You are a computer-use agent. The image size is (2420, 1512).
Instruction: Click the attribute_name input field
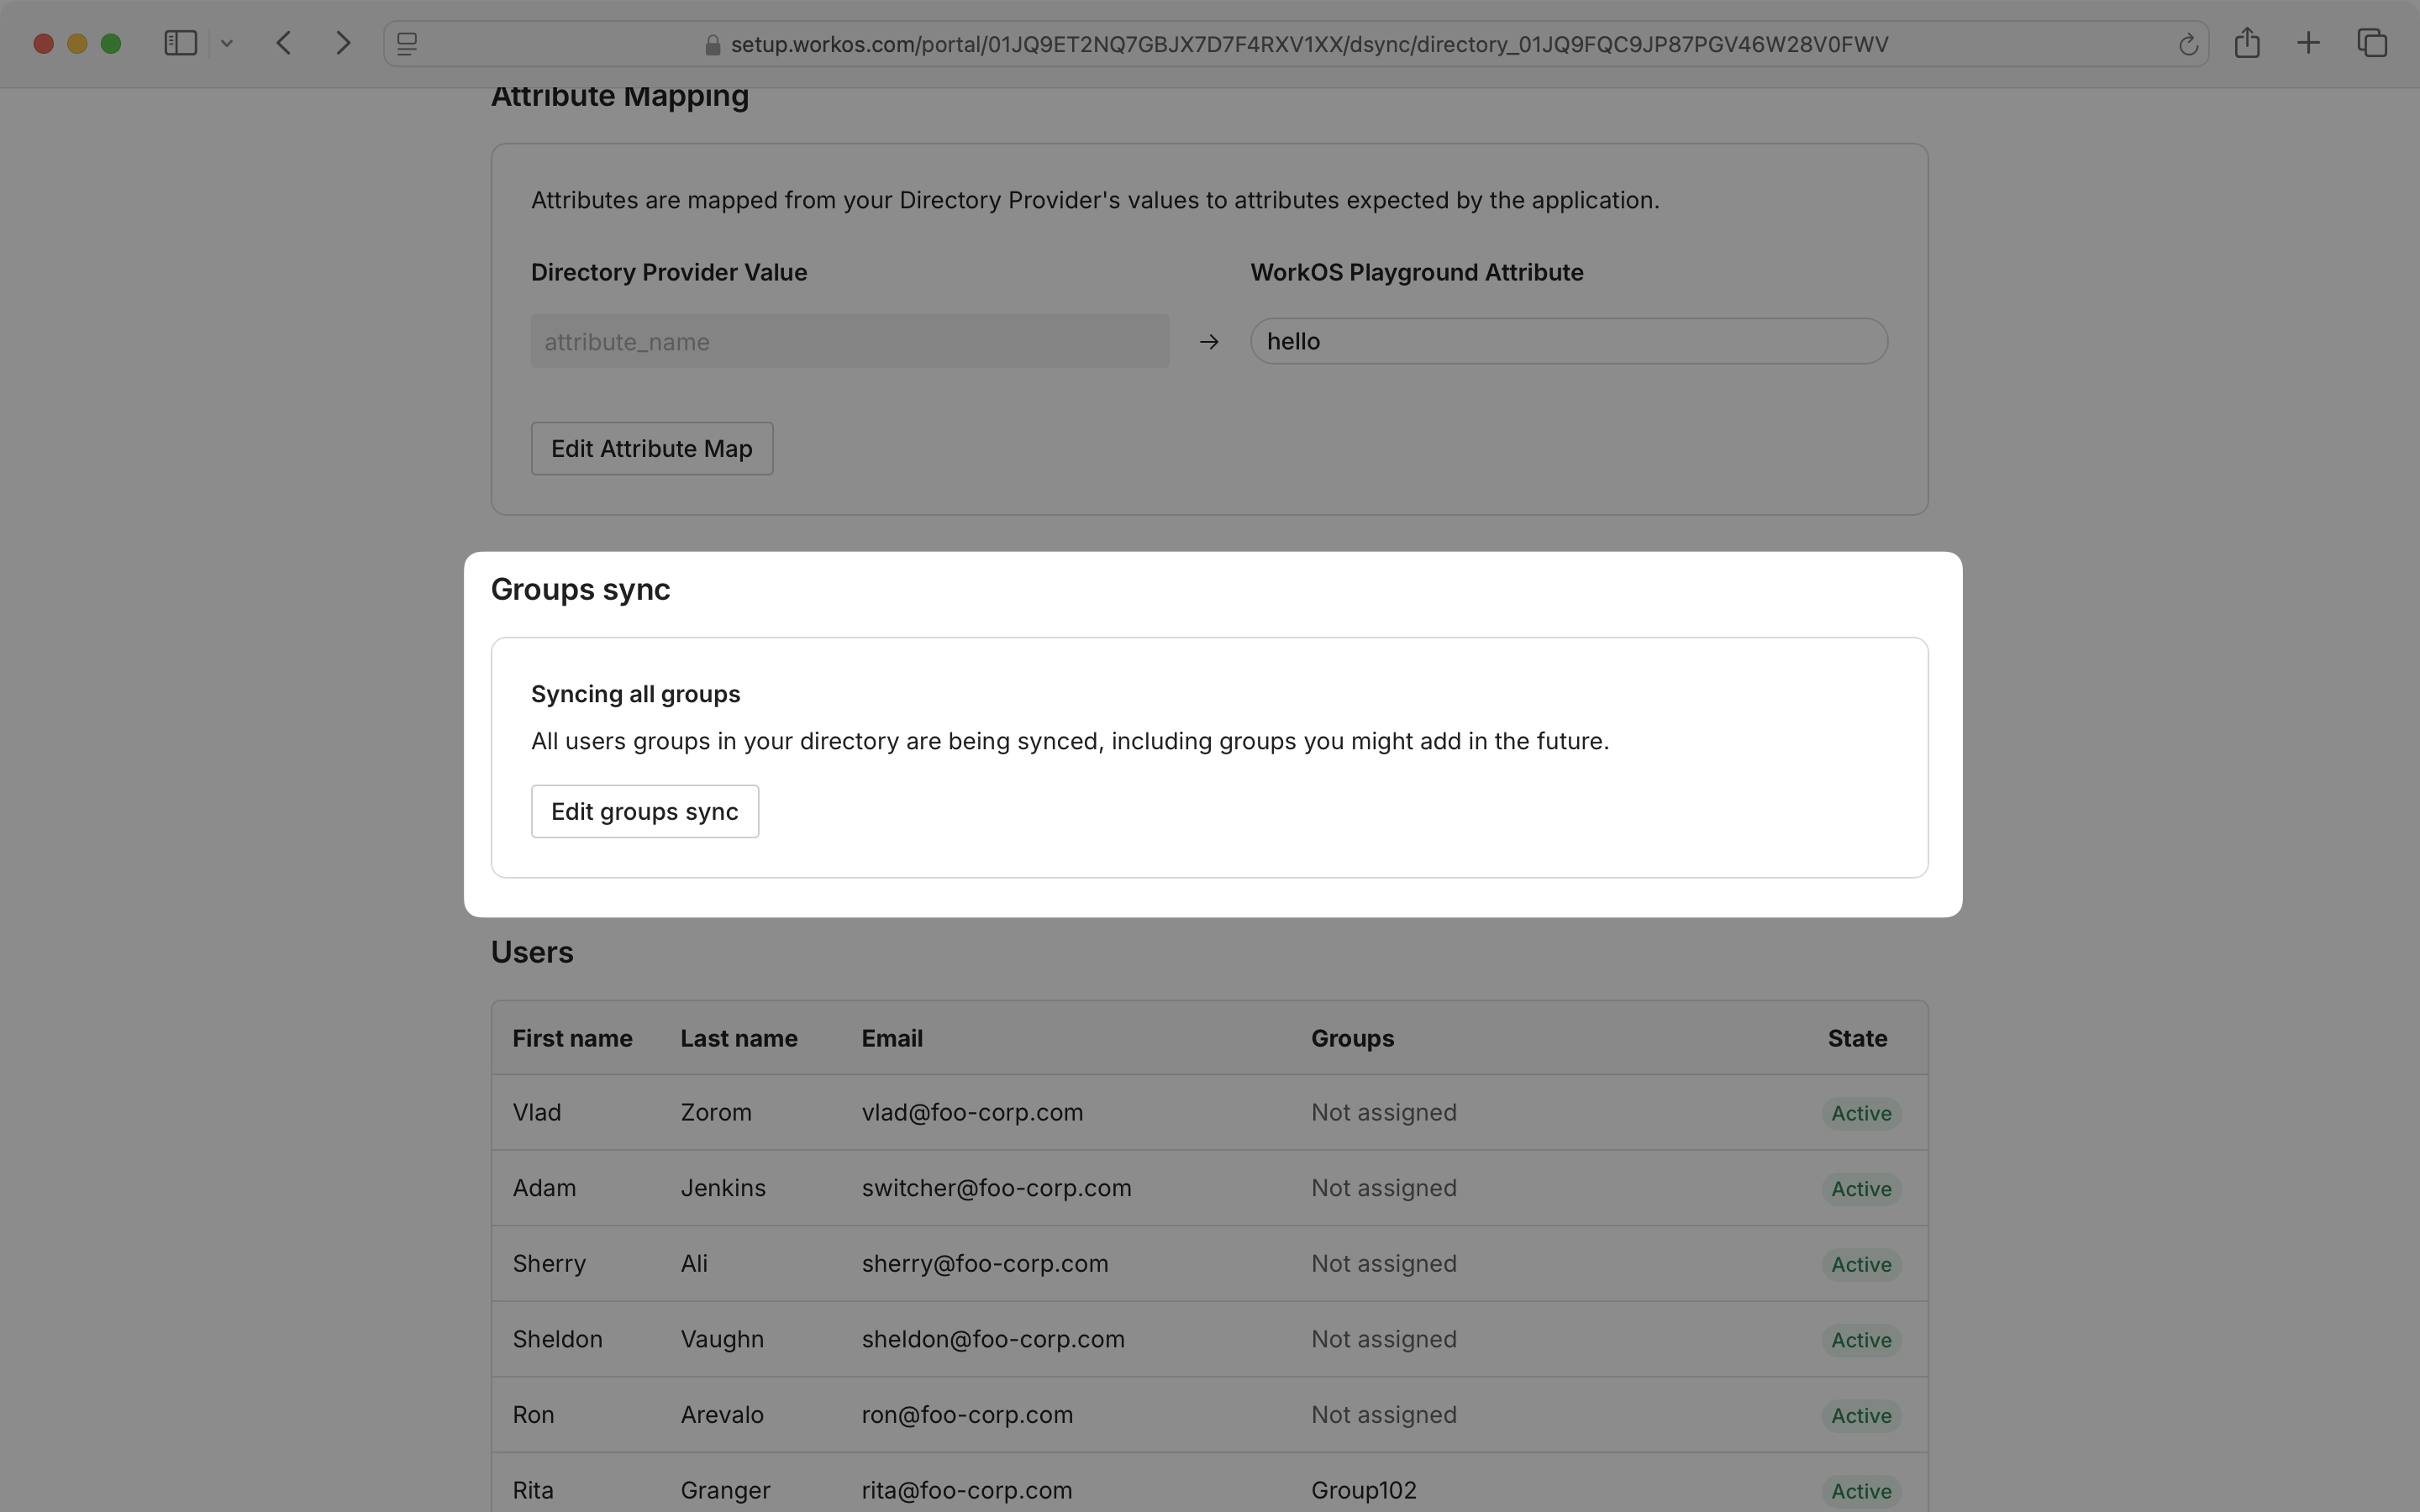[x=849, y=341]
